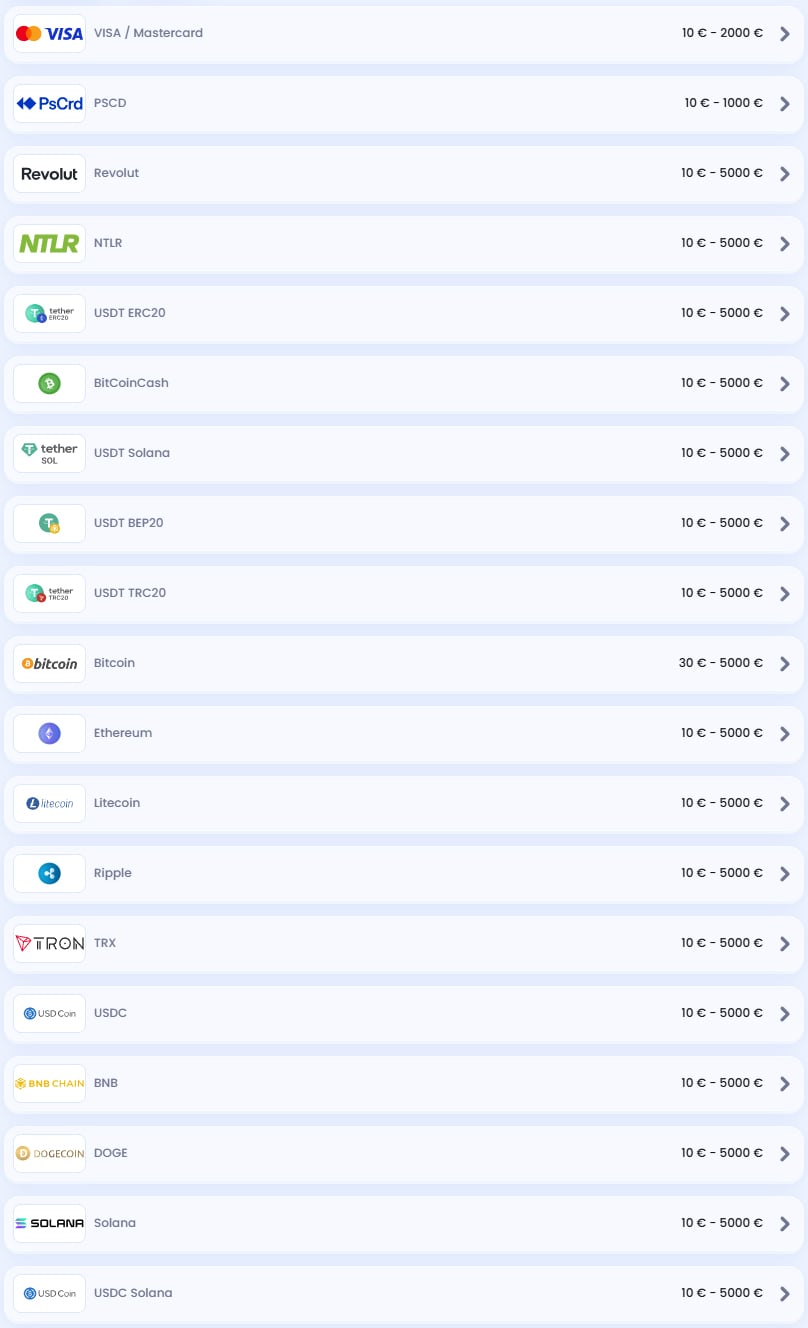Viewport: 808px width, 1328px height.
Task: Click the DOGECOIN logo icon
Action: click(49, 1154)
